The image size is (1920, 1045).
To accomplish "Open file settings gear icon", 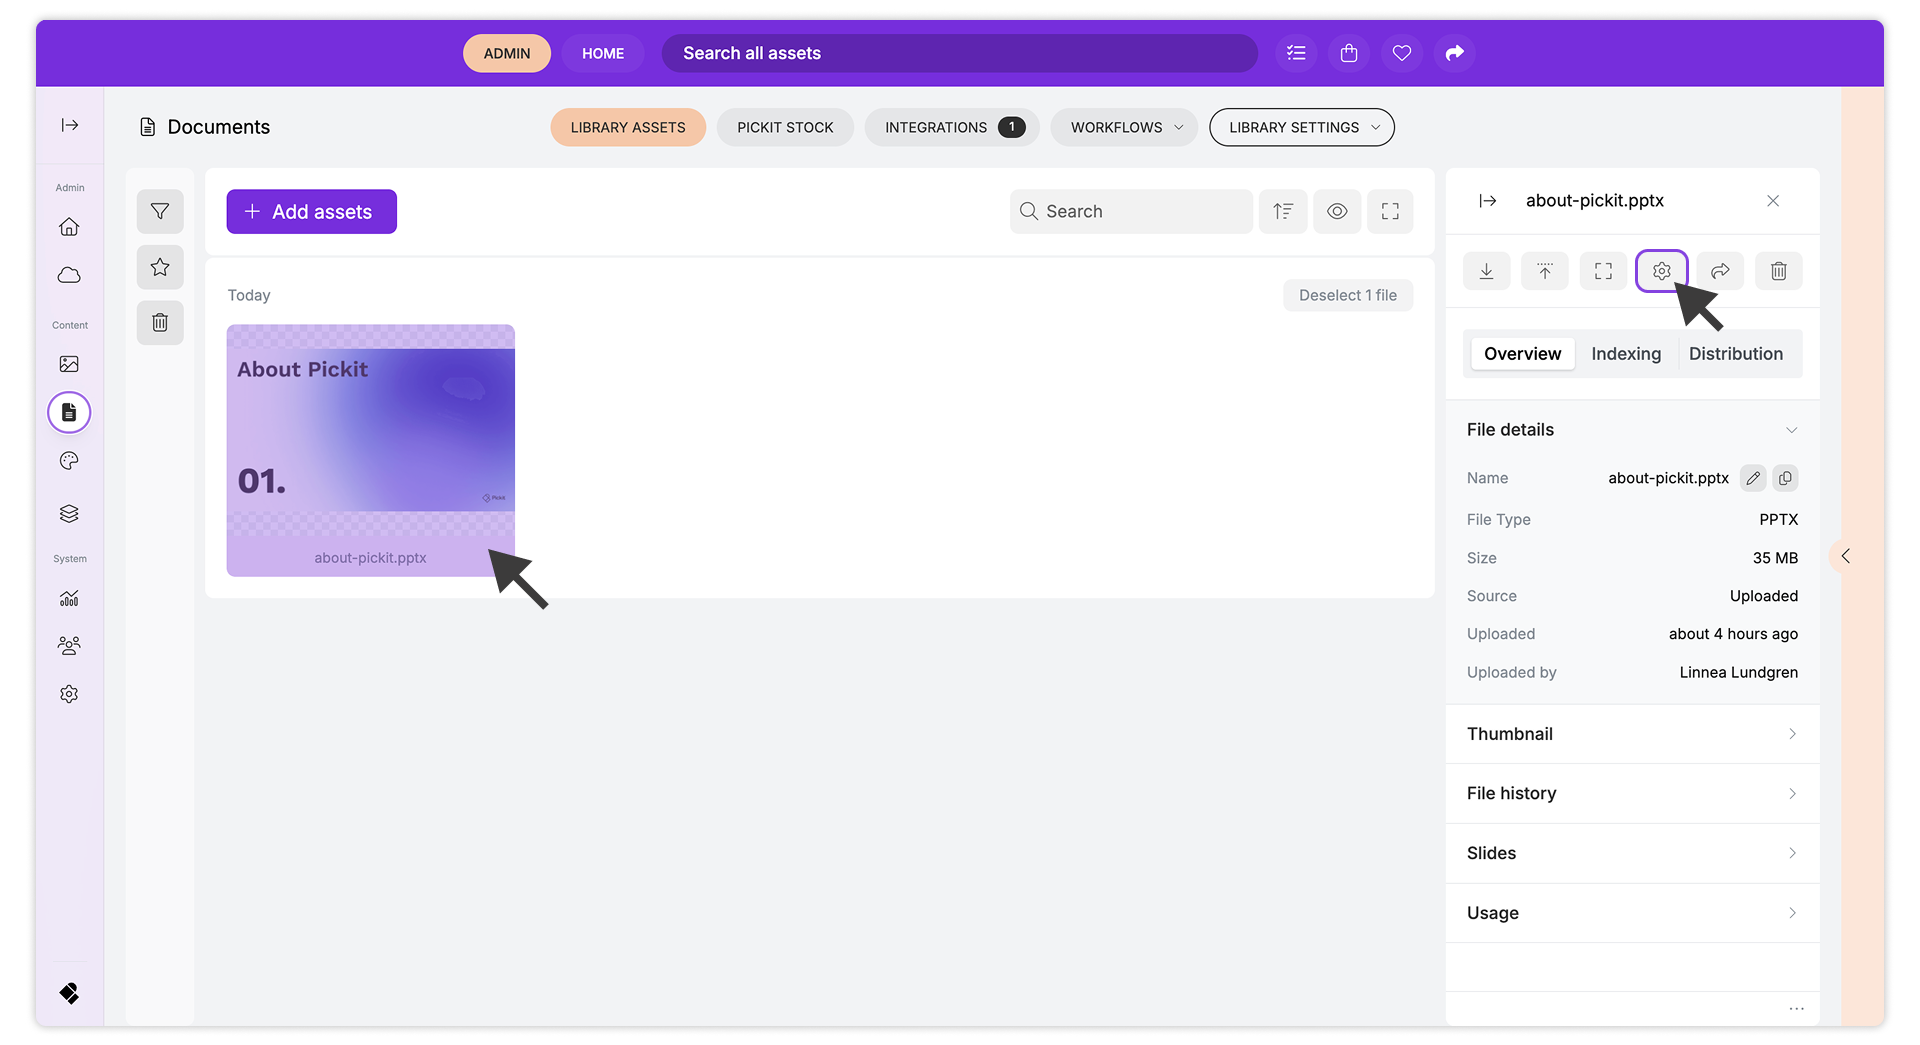I will point(1661,271).
